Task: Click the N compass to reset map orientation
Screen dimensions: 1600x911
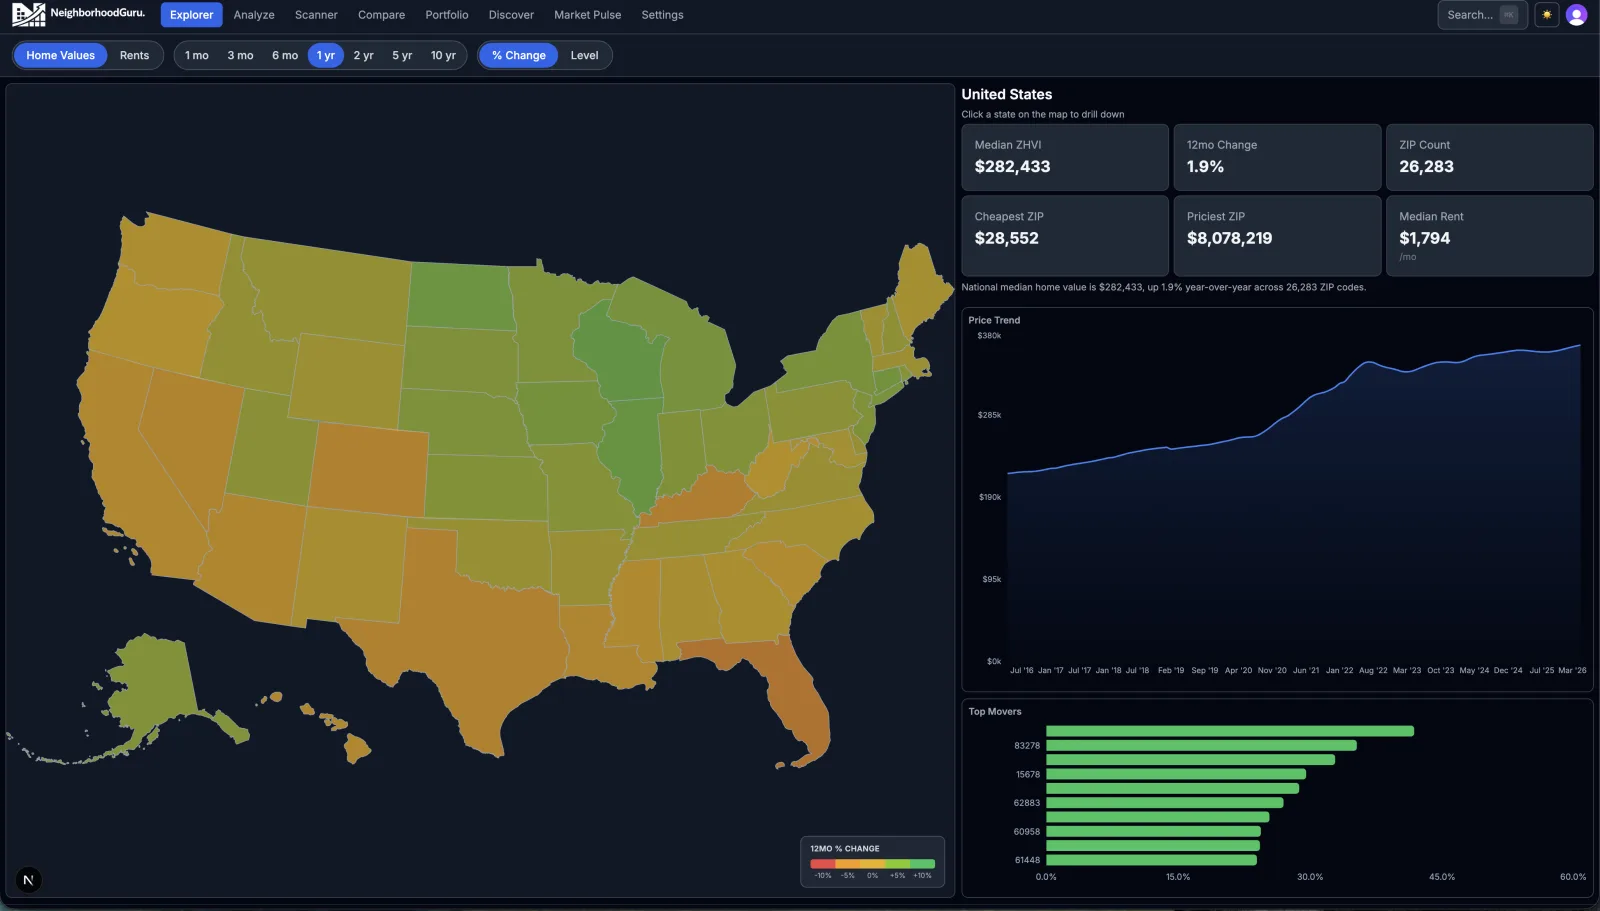Action: [28, 879]
